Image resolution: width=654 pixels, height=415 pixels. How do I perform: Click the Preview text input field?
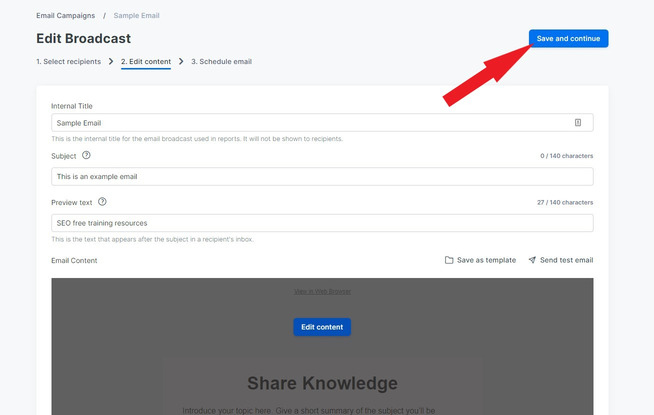[x=322, y=223]
